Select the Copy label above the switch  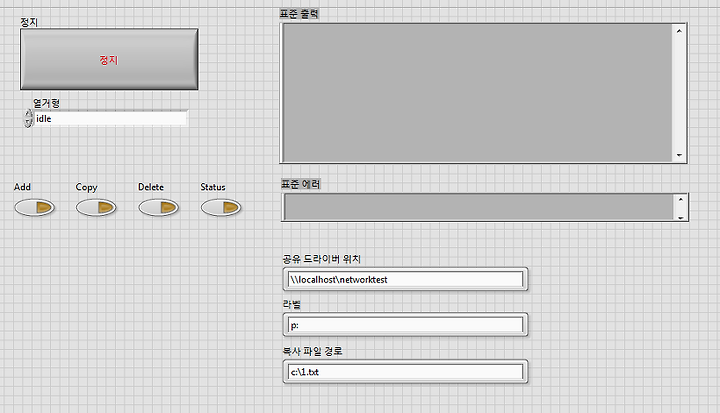[86, 187]
